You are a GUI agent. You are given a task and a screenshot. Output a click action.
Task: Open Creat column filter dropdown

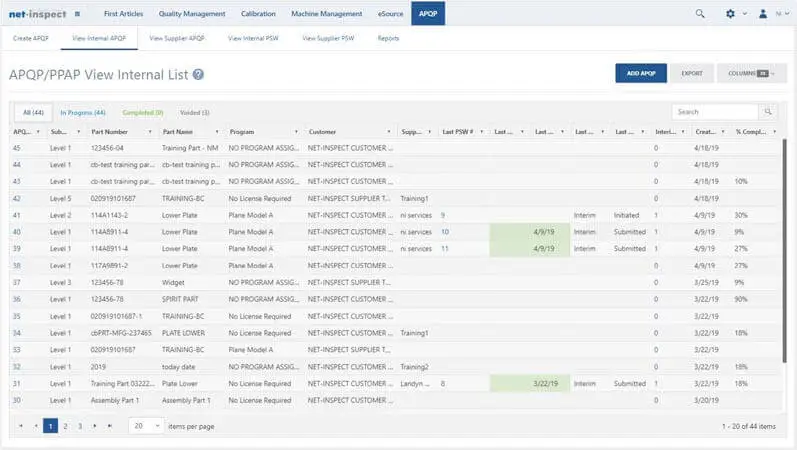[723, 132]
